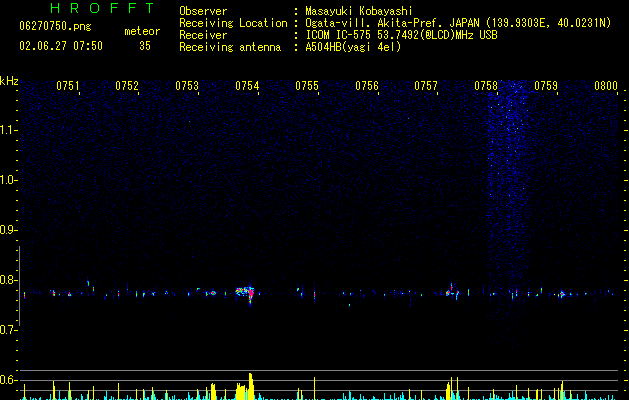The width and height of the screenshot is (629, 400).
Task: Click the Receiving antenna label
Action: pyautogui.click(x=230, y=47)
